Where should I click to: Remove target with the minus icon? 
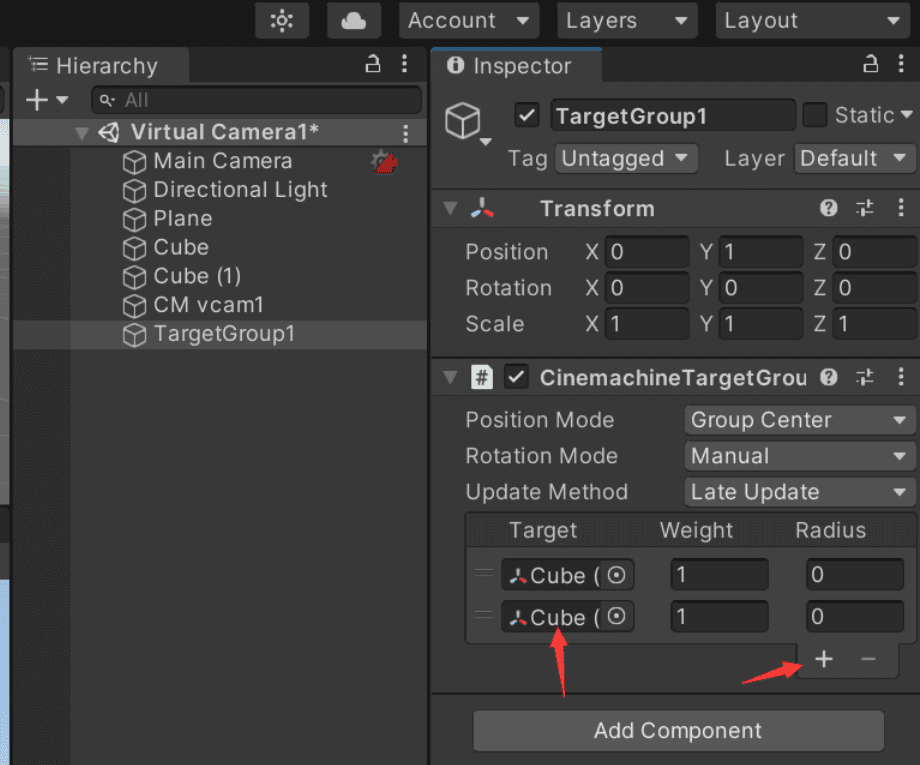pyautogui.click(x=868, y=659)
